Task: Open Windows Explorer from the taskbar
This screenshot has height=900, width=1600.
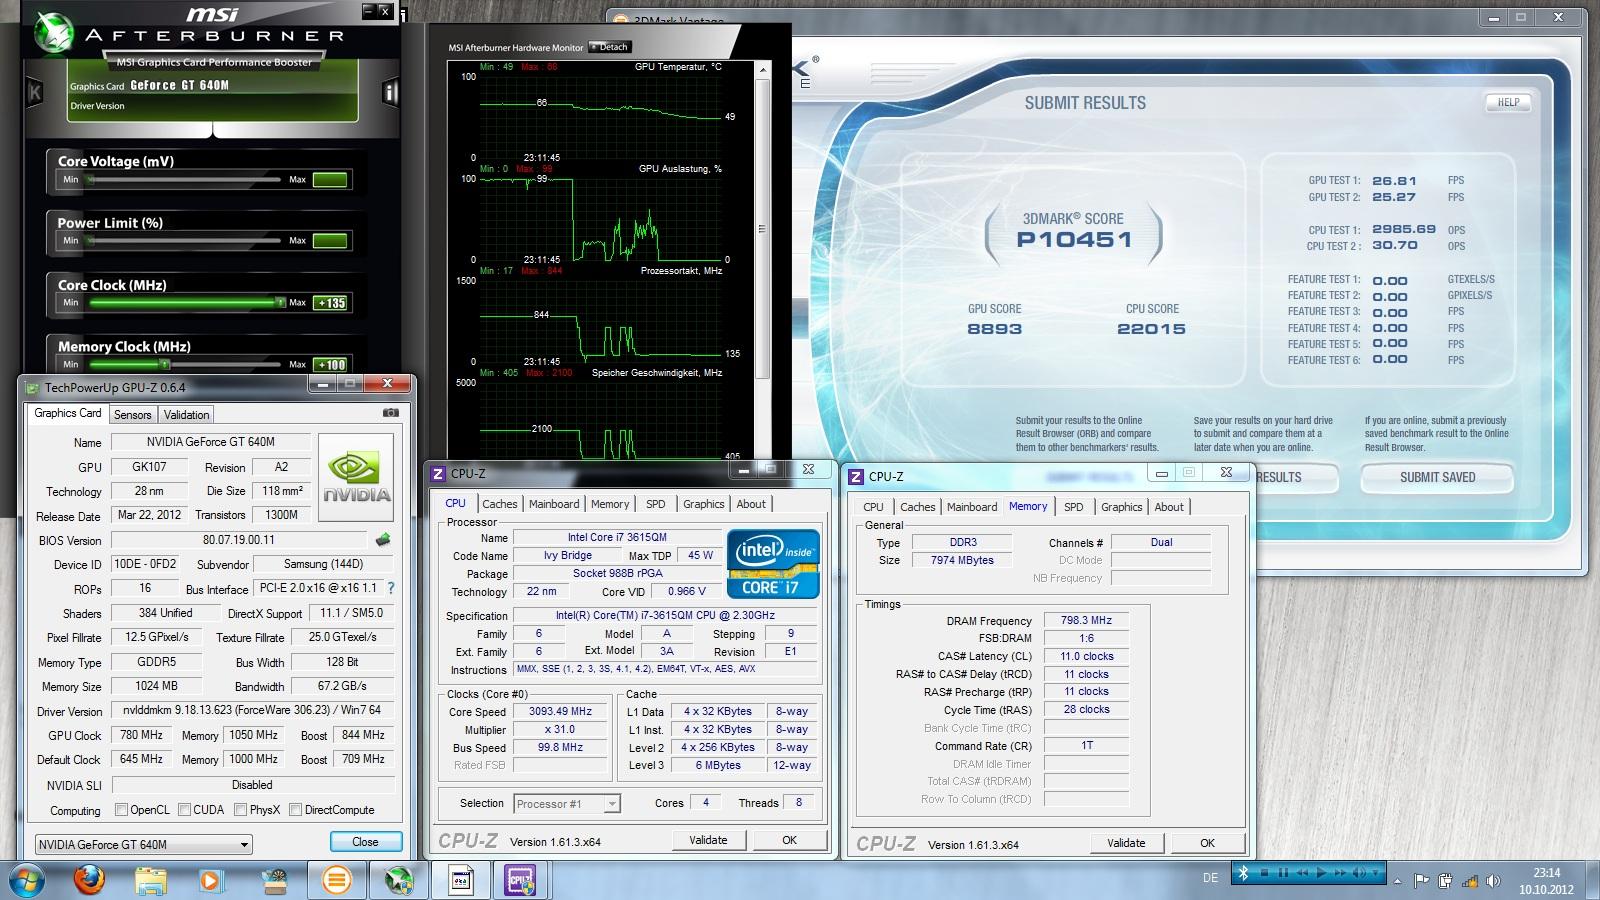Action: click(x=151, y=881)
